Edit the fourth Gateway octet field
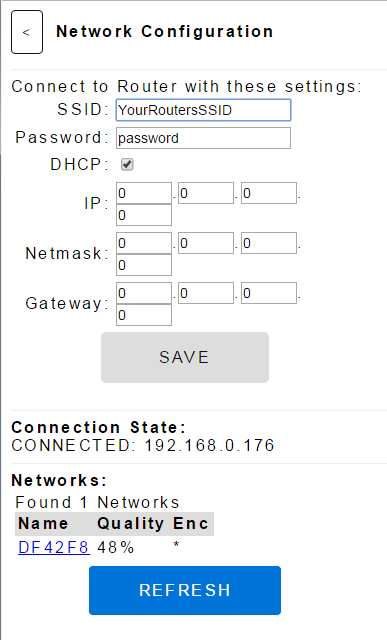The image size is (387, 640). click(144, 315)
